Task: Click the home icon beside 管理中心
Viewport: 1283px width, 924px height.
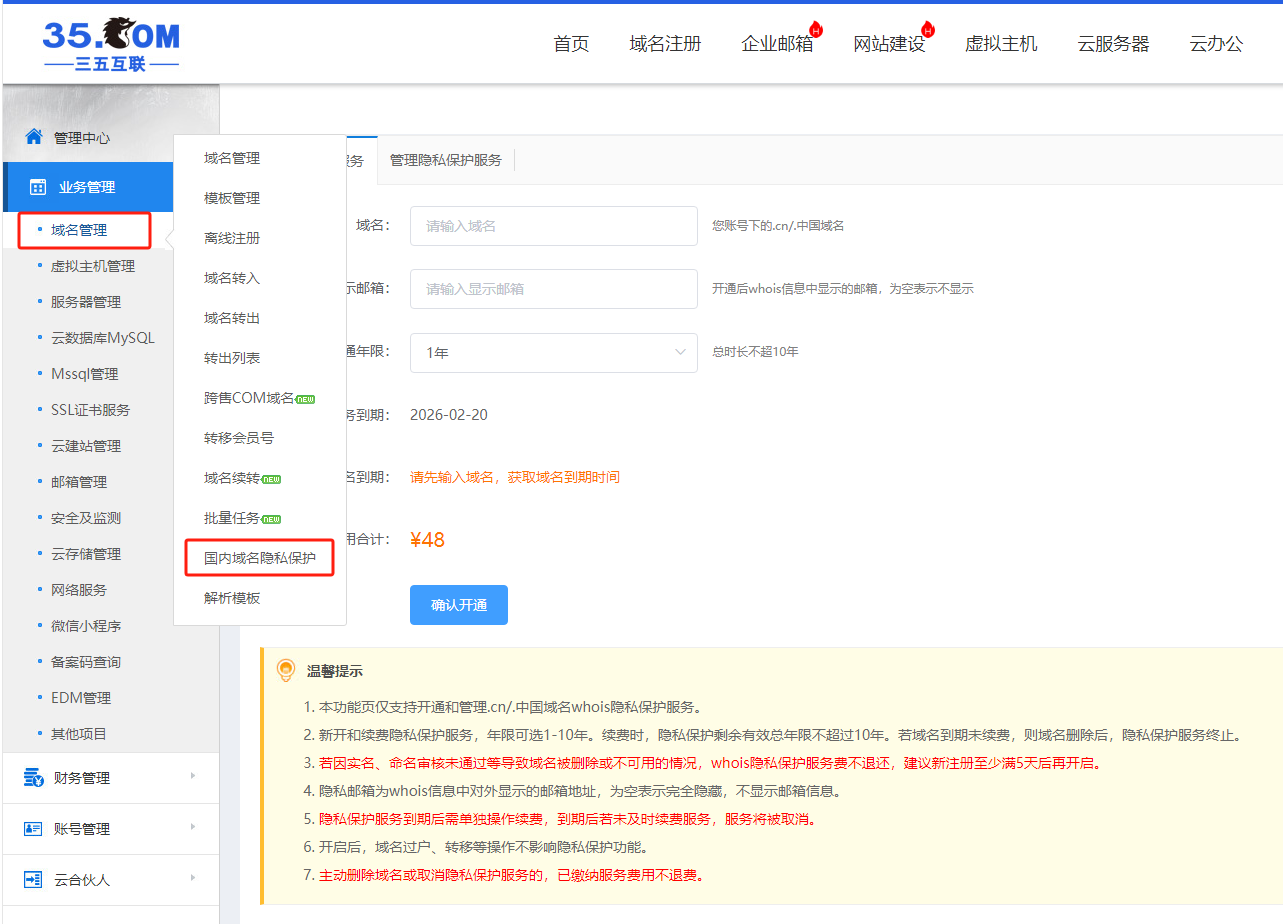Action: [34, 137]
